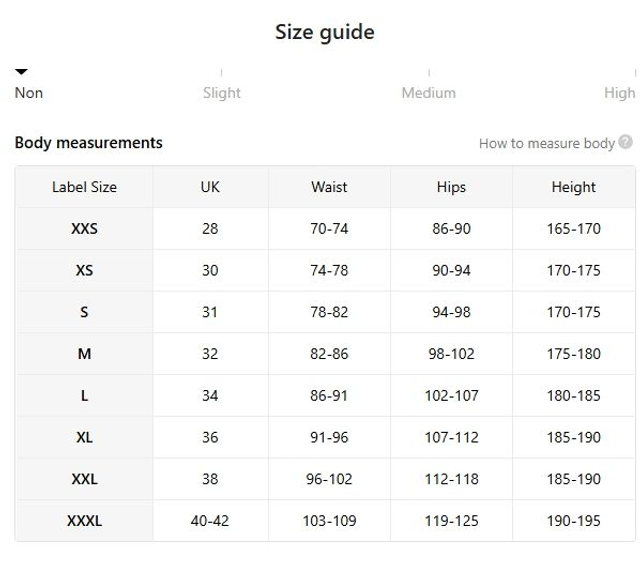Click the 'Label Size' column header

tap(84, 187)
